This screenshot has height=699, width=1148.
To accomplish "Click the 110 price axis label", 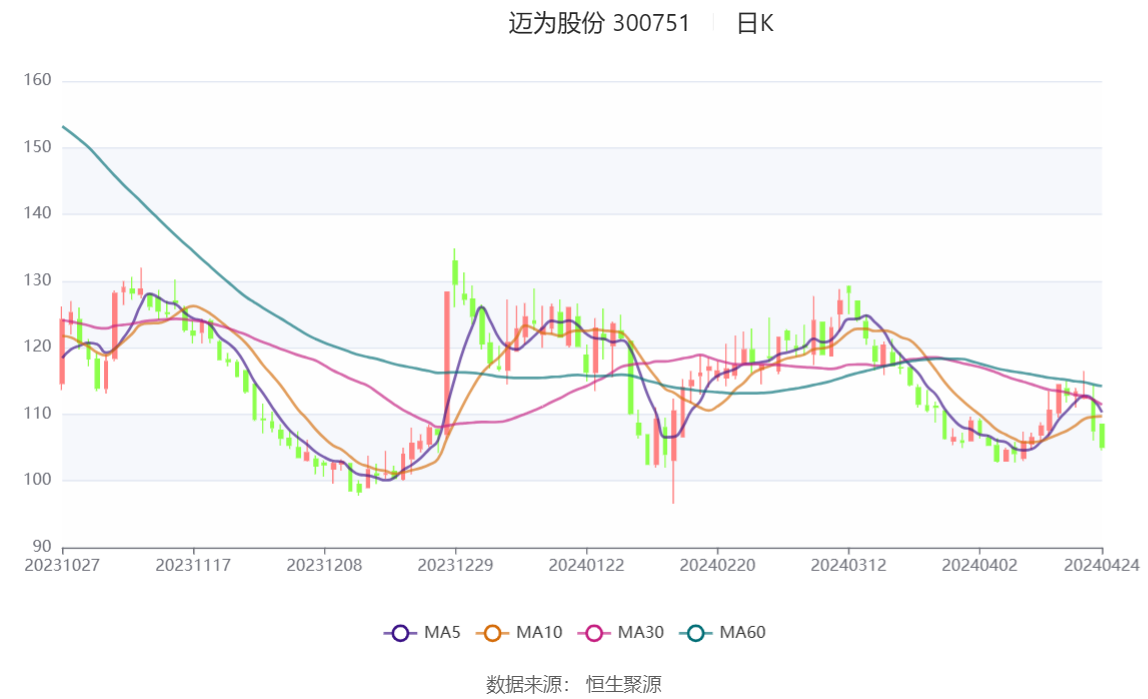I will click(x=37, y=414).
